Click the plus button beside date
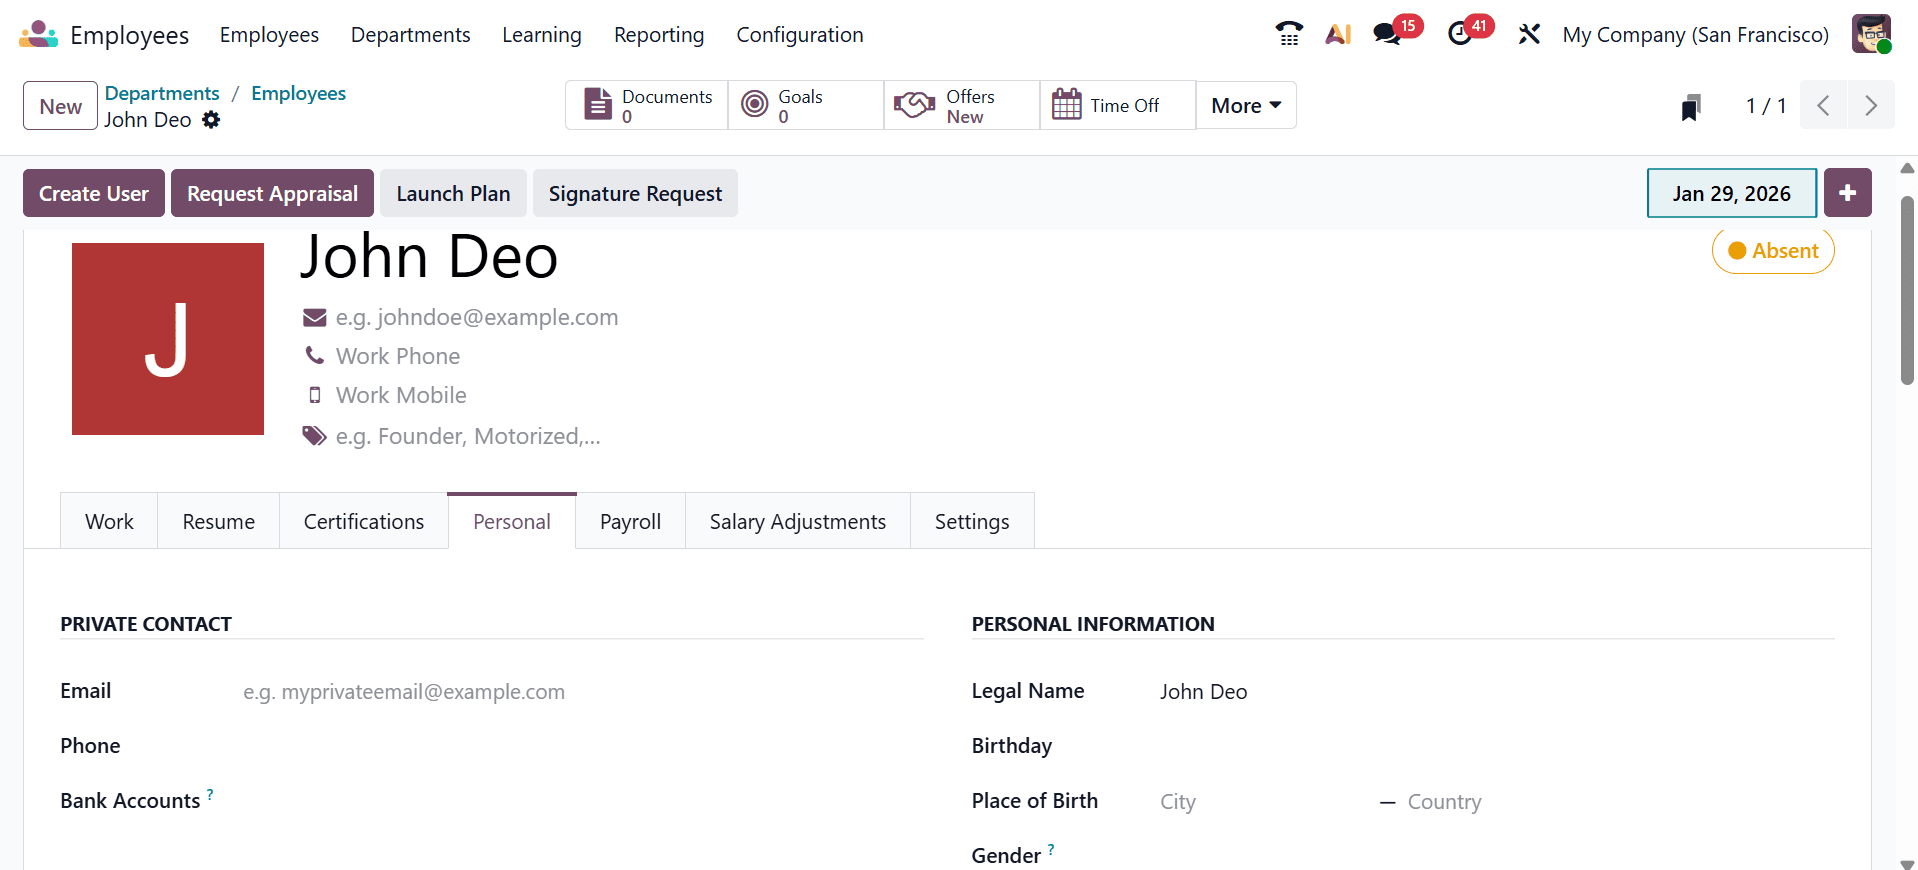The height and width of the screenshot is (870, 1918). point(1848,193)
